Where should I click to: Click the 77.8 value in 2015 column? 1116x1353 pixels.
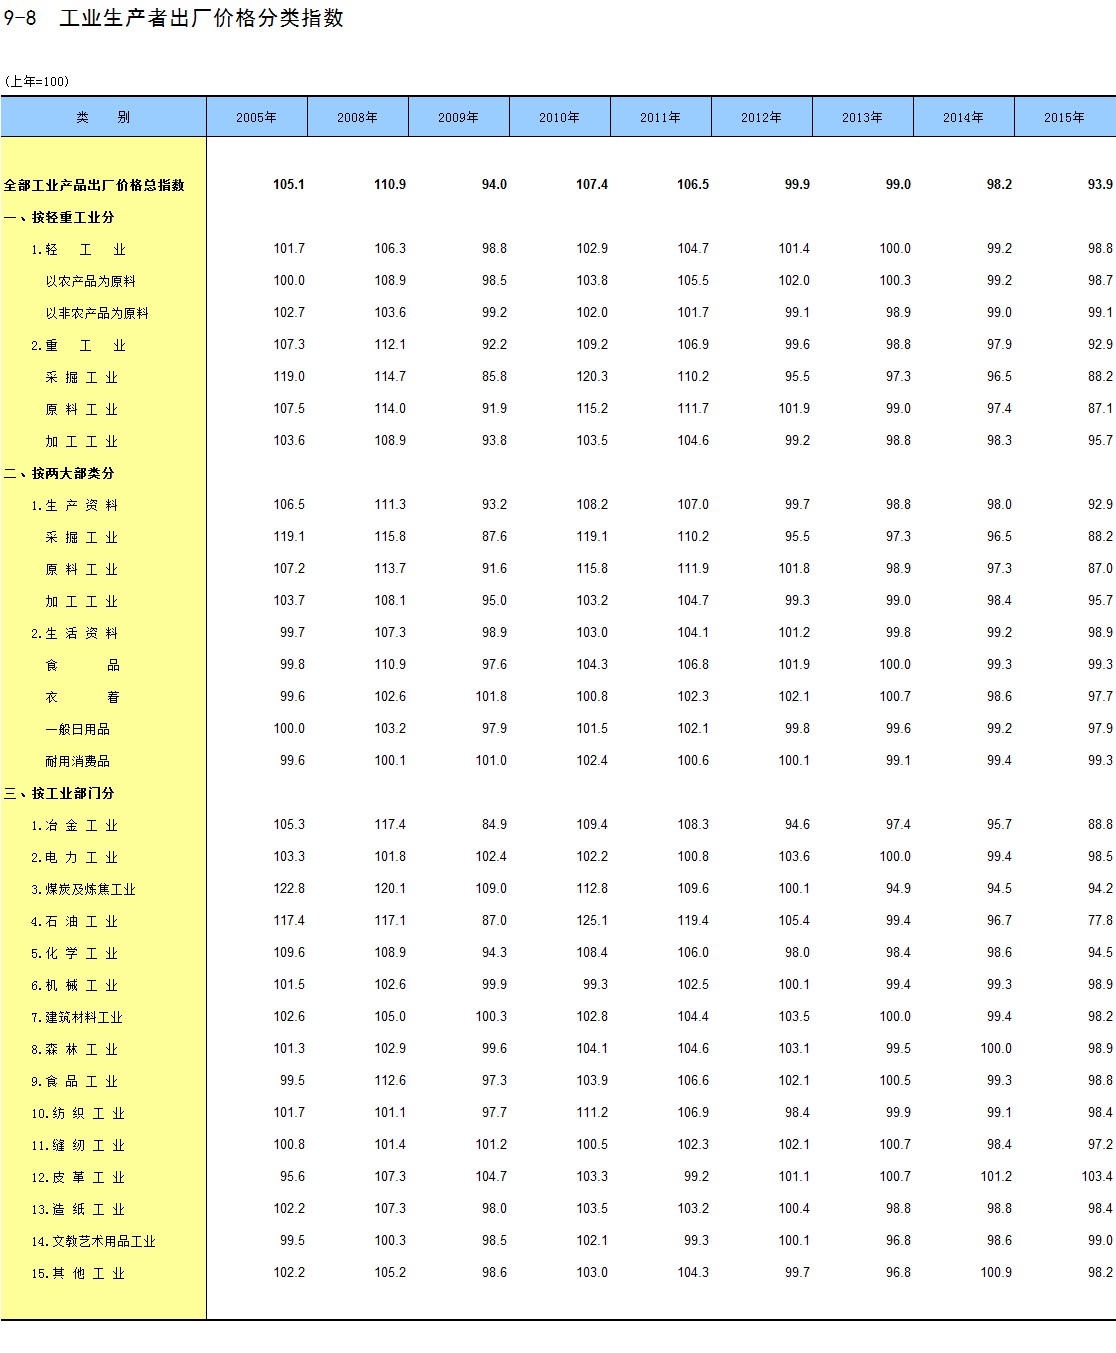coord(1099,920)
